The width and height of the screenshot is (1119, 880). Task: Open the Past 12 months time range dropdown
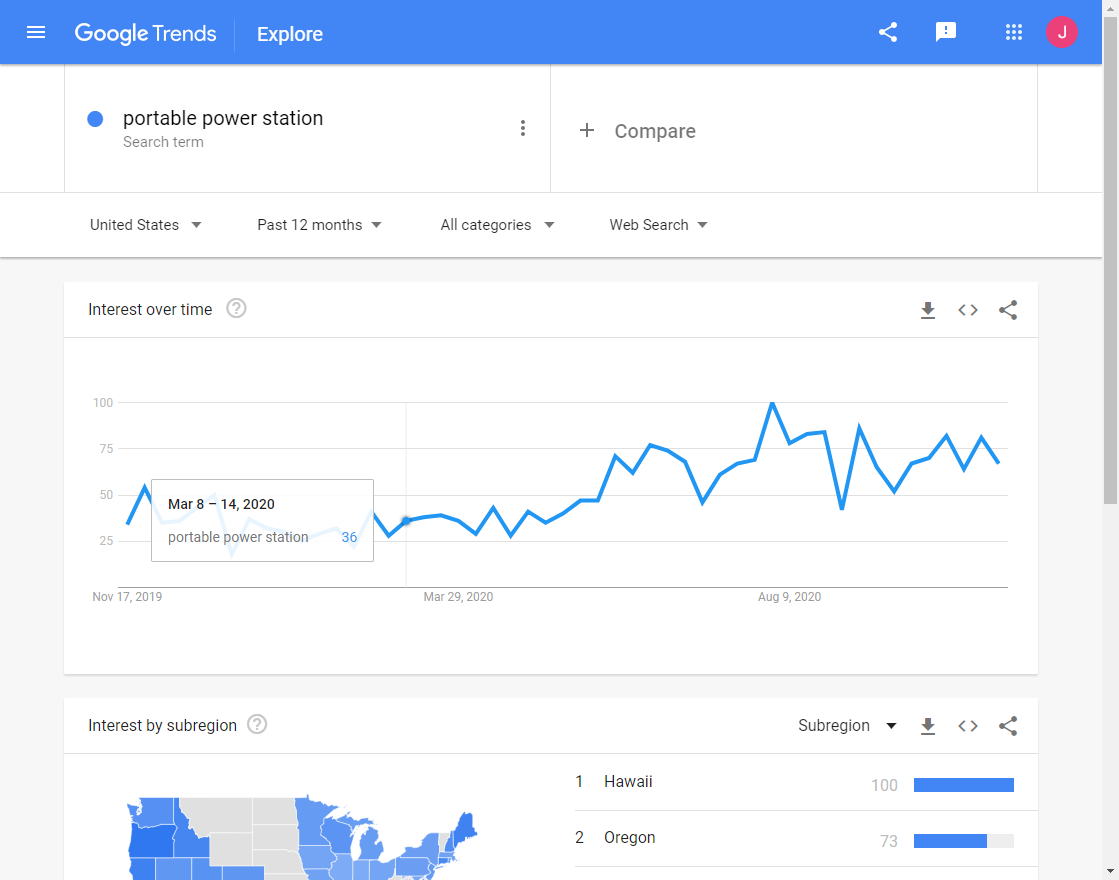tap(318, 225)
